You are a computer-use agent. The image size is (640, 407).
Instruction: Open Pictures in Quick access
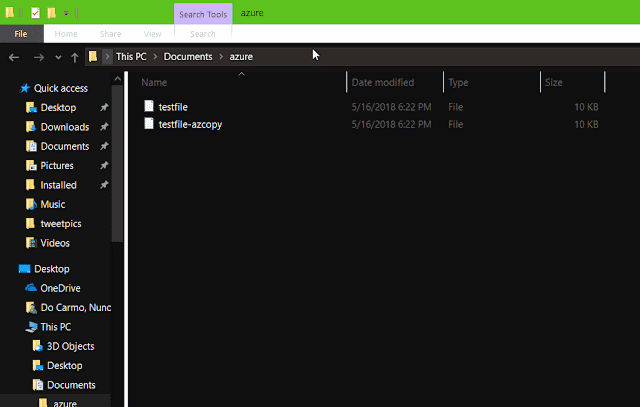(57, 165)
